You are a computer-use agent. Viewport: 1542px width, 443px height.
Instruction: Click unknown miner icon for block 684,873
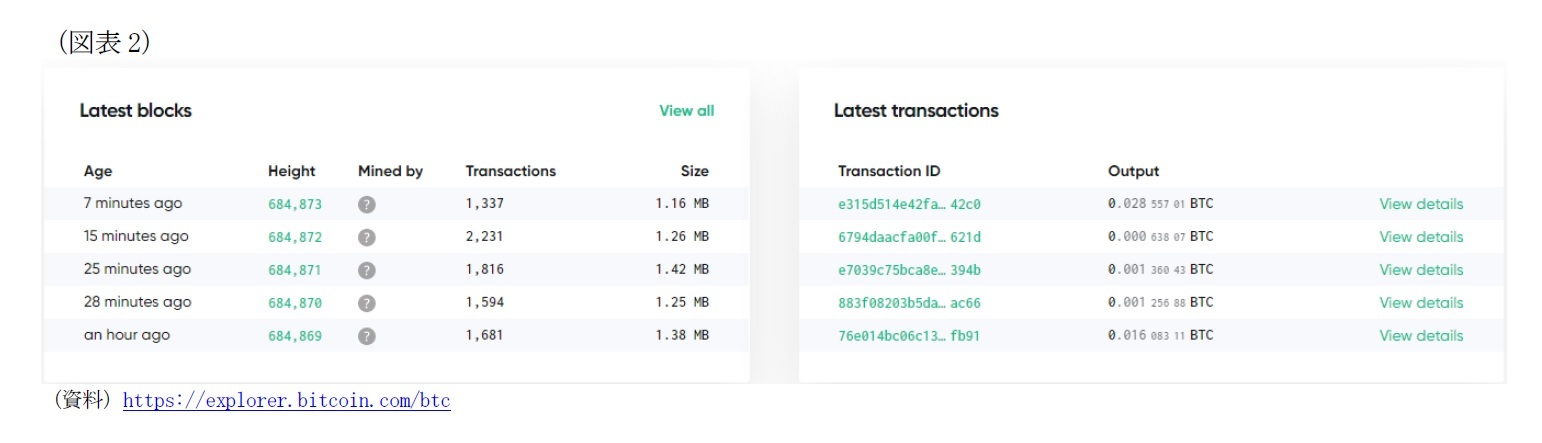pyautogui.click(x=367, y=204)
